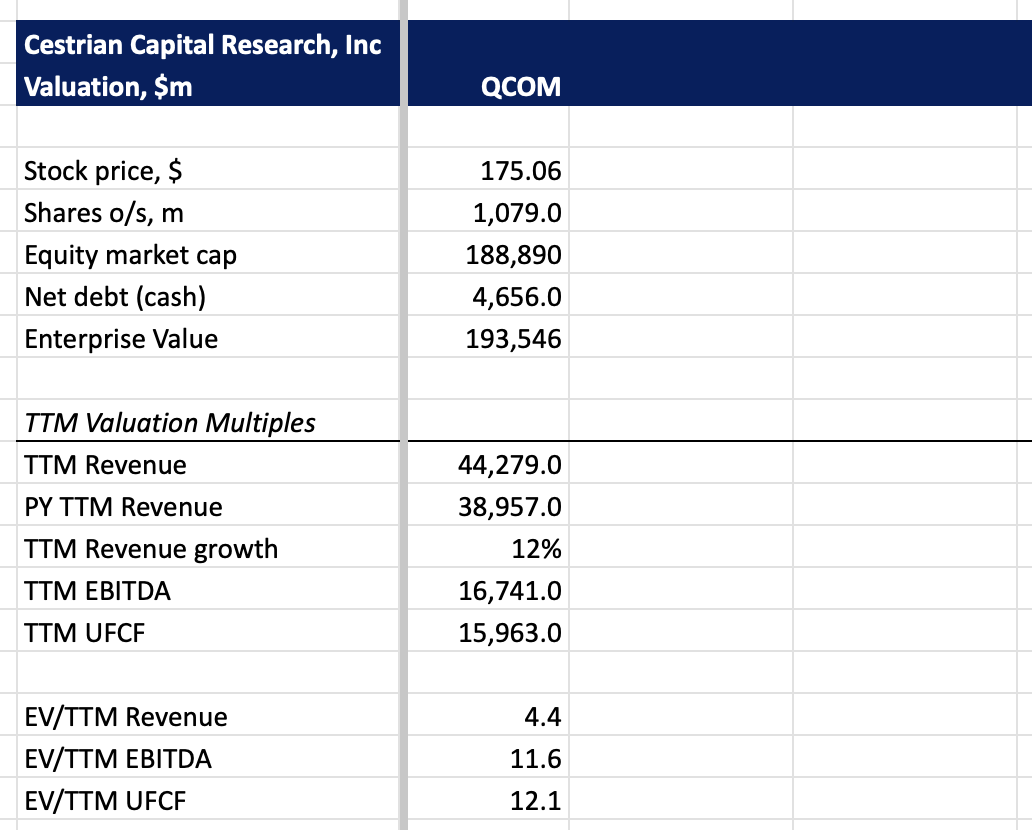Image resolution: width=1032 pixels, height=830 pixels.
Task: Select the TTM UFCF value 15,963.0
Action: (x=520, y=633)
